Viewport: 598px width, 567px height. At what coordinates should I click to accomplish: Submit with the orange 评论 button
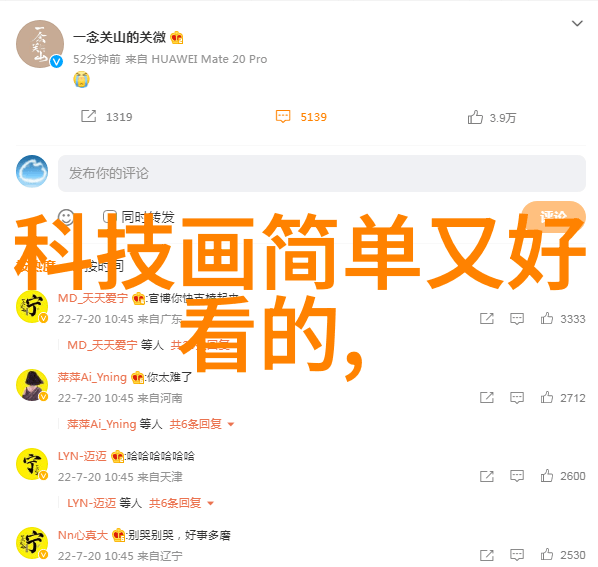pos(553,217)
